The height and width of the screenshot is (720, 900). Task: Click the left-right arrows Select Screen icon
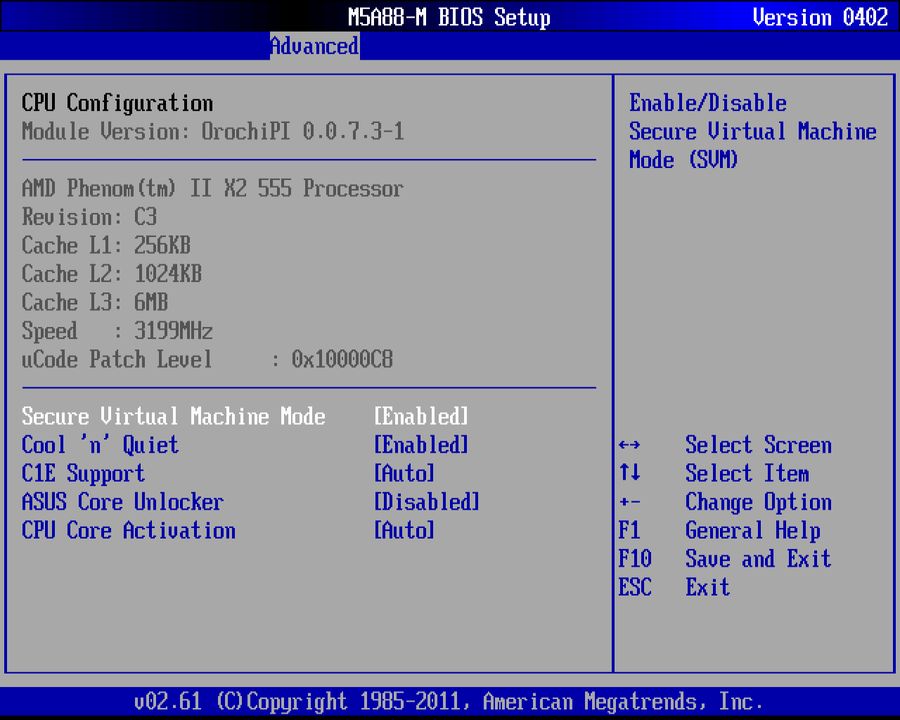630,445
